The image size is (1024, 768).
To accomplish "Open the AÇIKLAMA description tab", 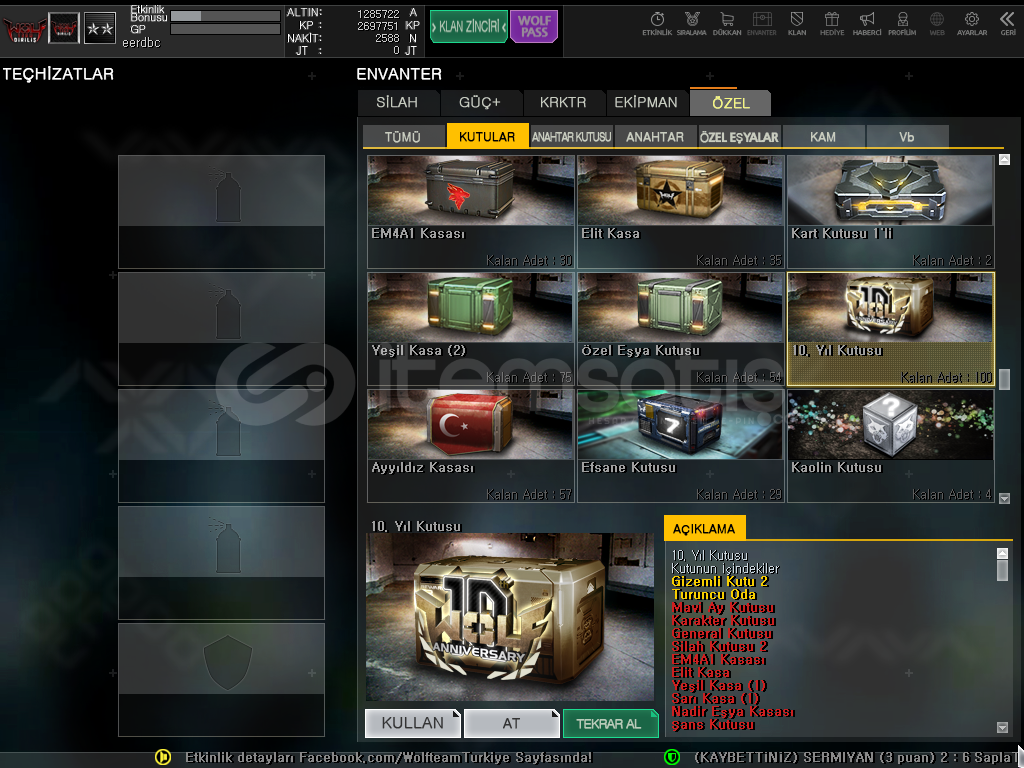I will (704, 528).
